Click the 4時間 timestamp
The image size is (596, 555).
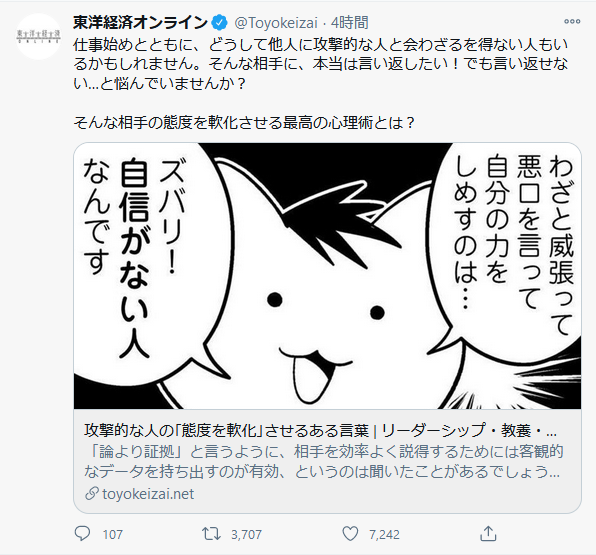point(349,23)
